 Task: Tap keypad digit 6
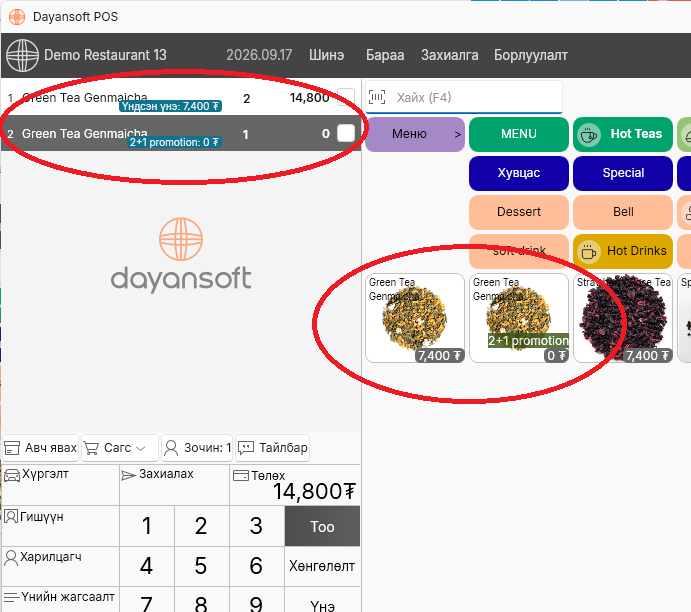point(256,566)
